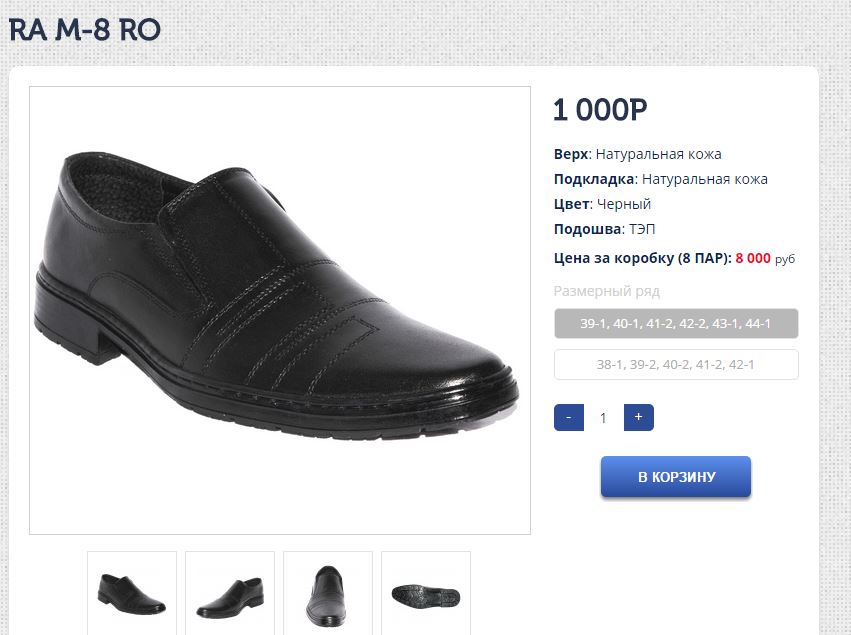Click the "Размерный ряд" label

coord(607,292)
